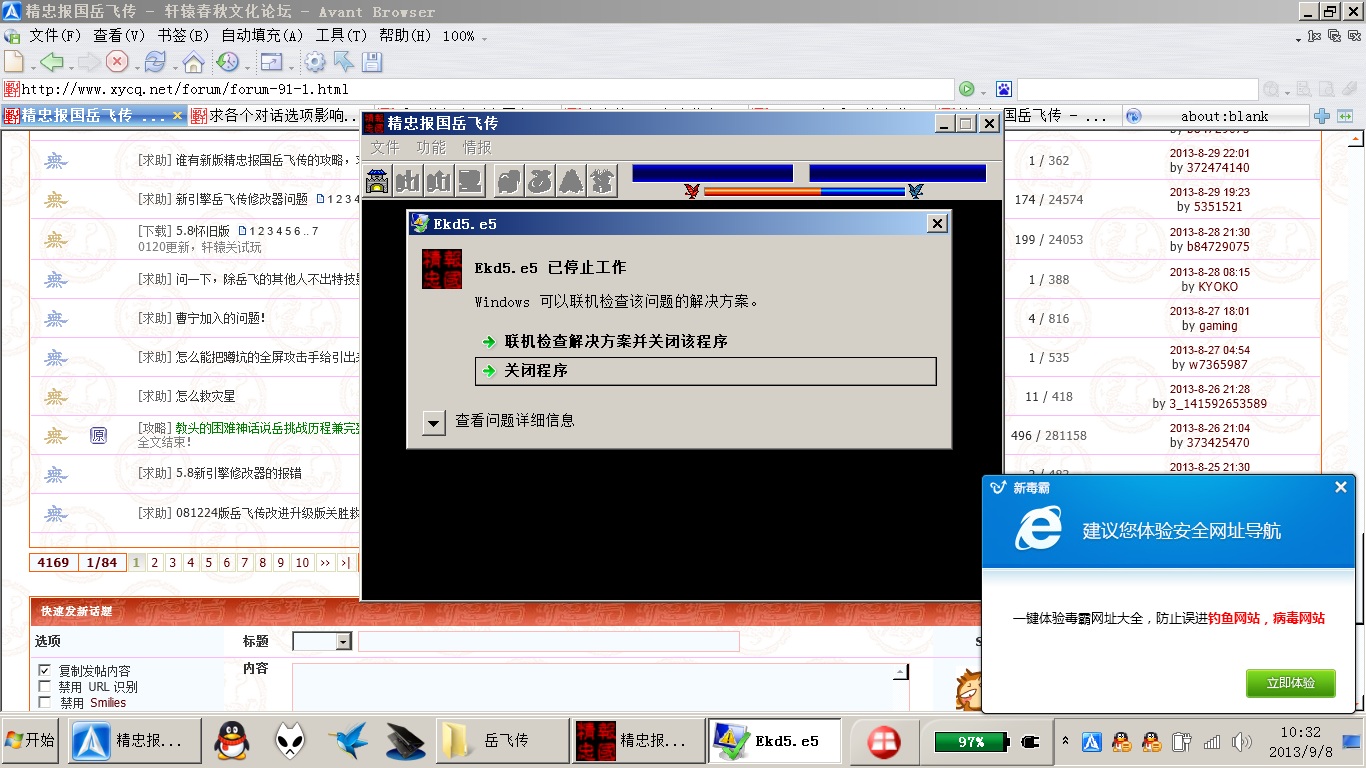This screenshot has width=1366, height=768.
Task: Open the thread 怎么救灾星
Action: click(x=205, y=397)
